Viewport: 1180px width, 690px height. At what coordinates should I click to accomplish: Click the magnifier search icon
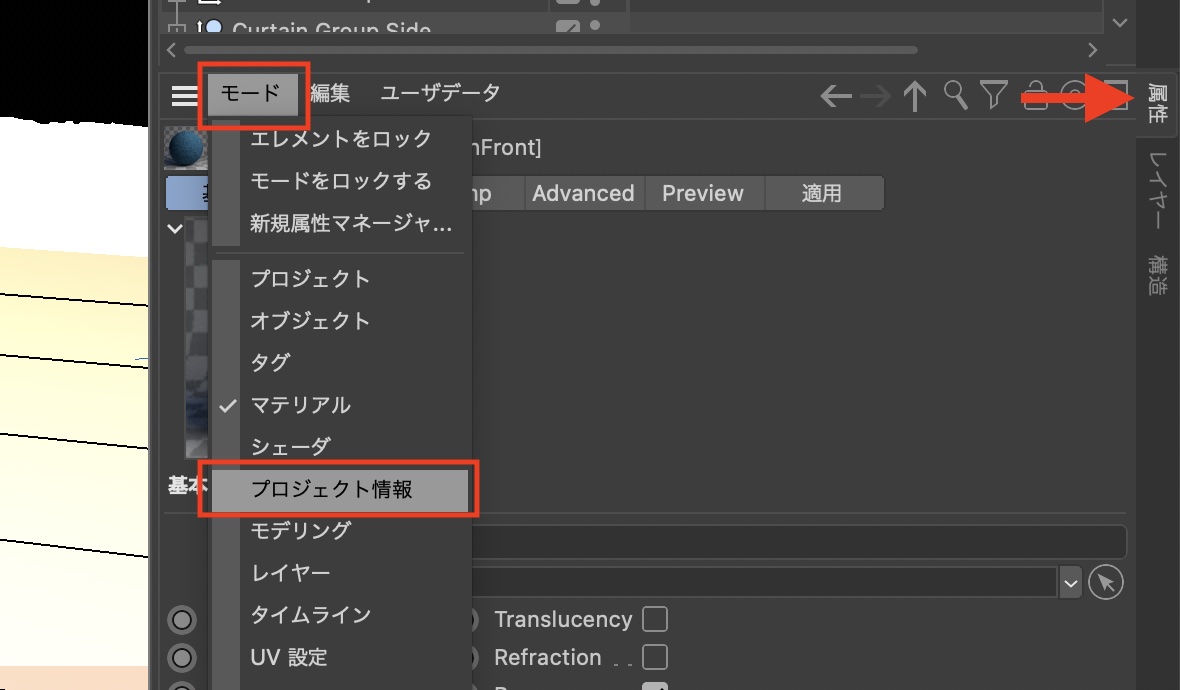click(955, 95)
